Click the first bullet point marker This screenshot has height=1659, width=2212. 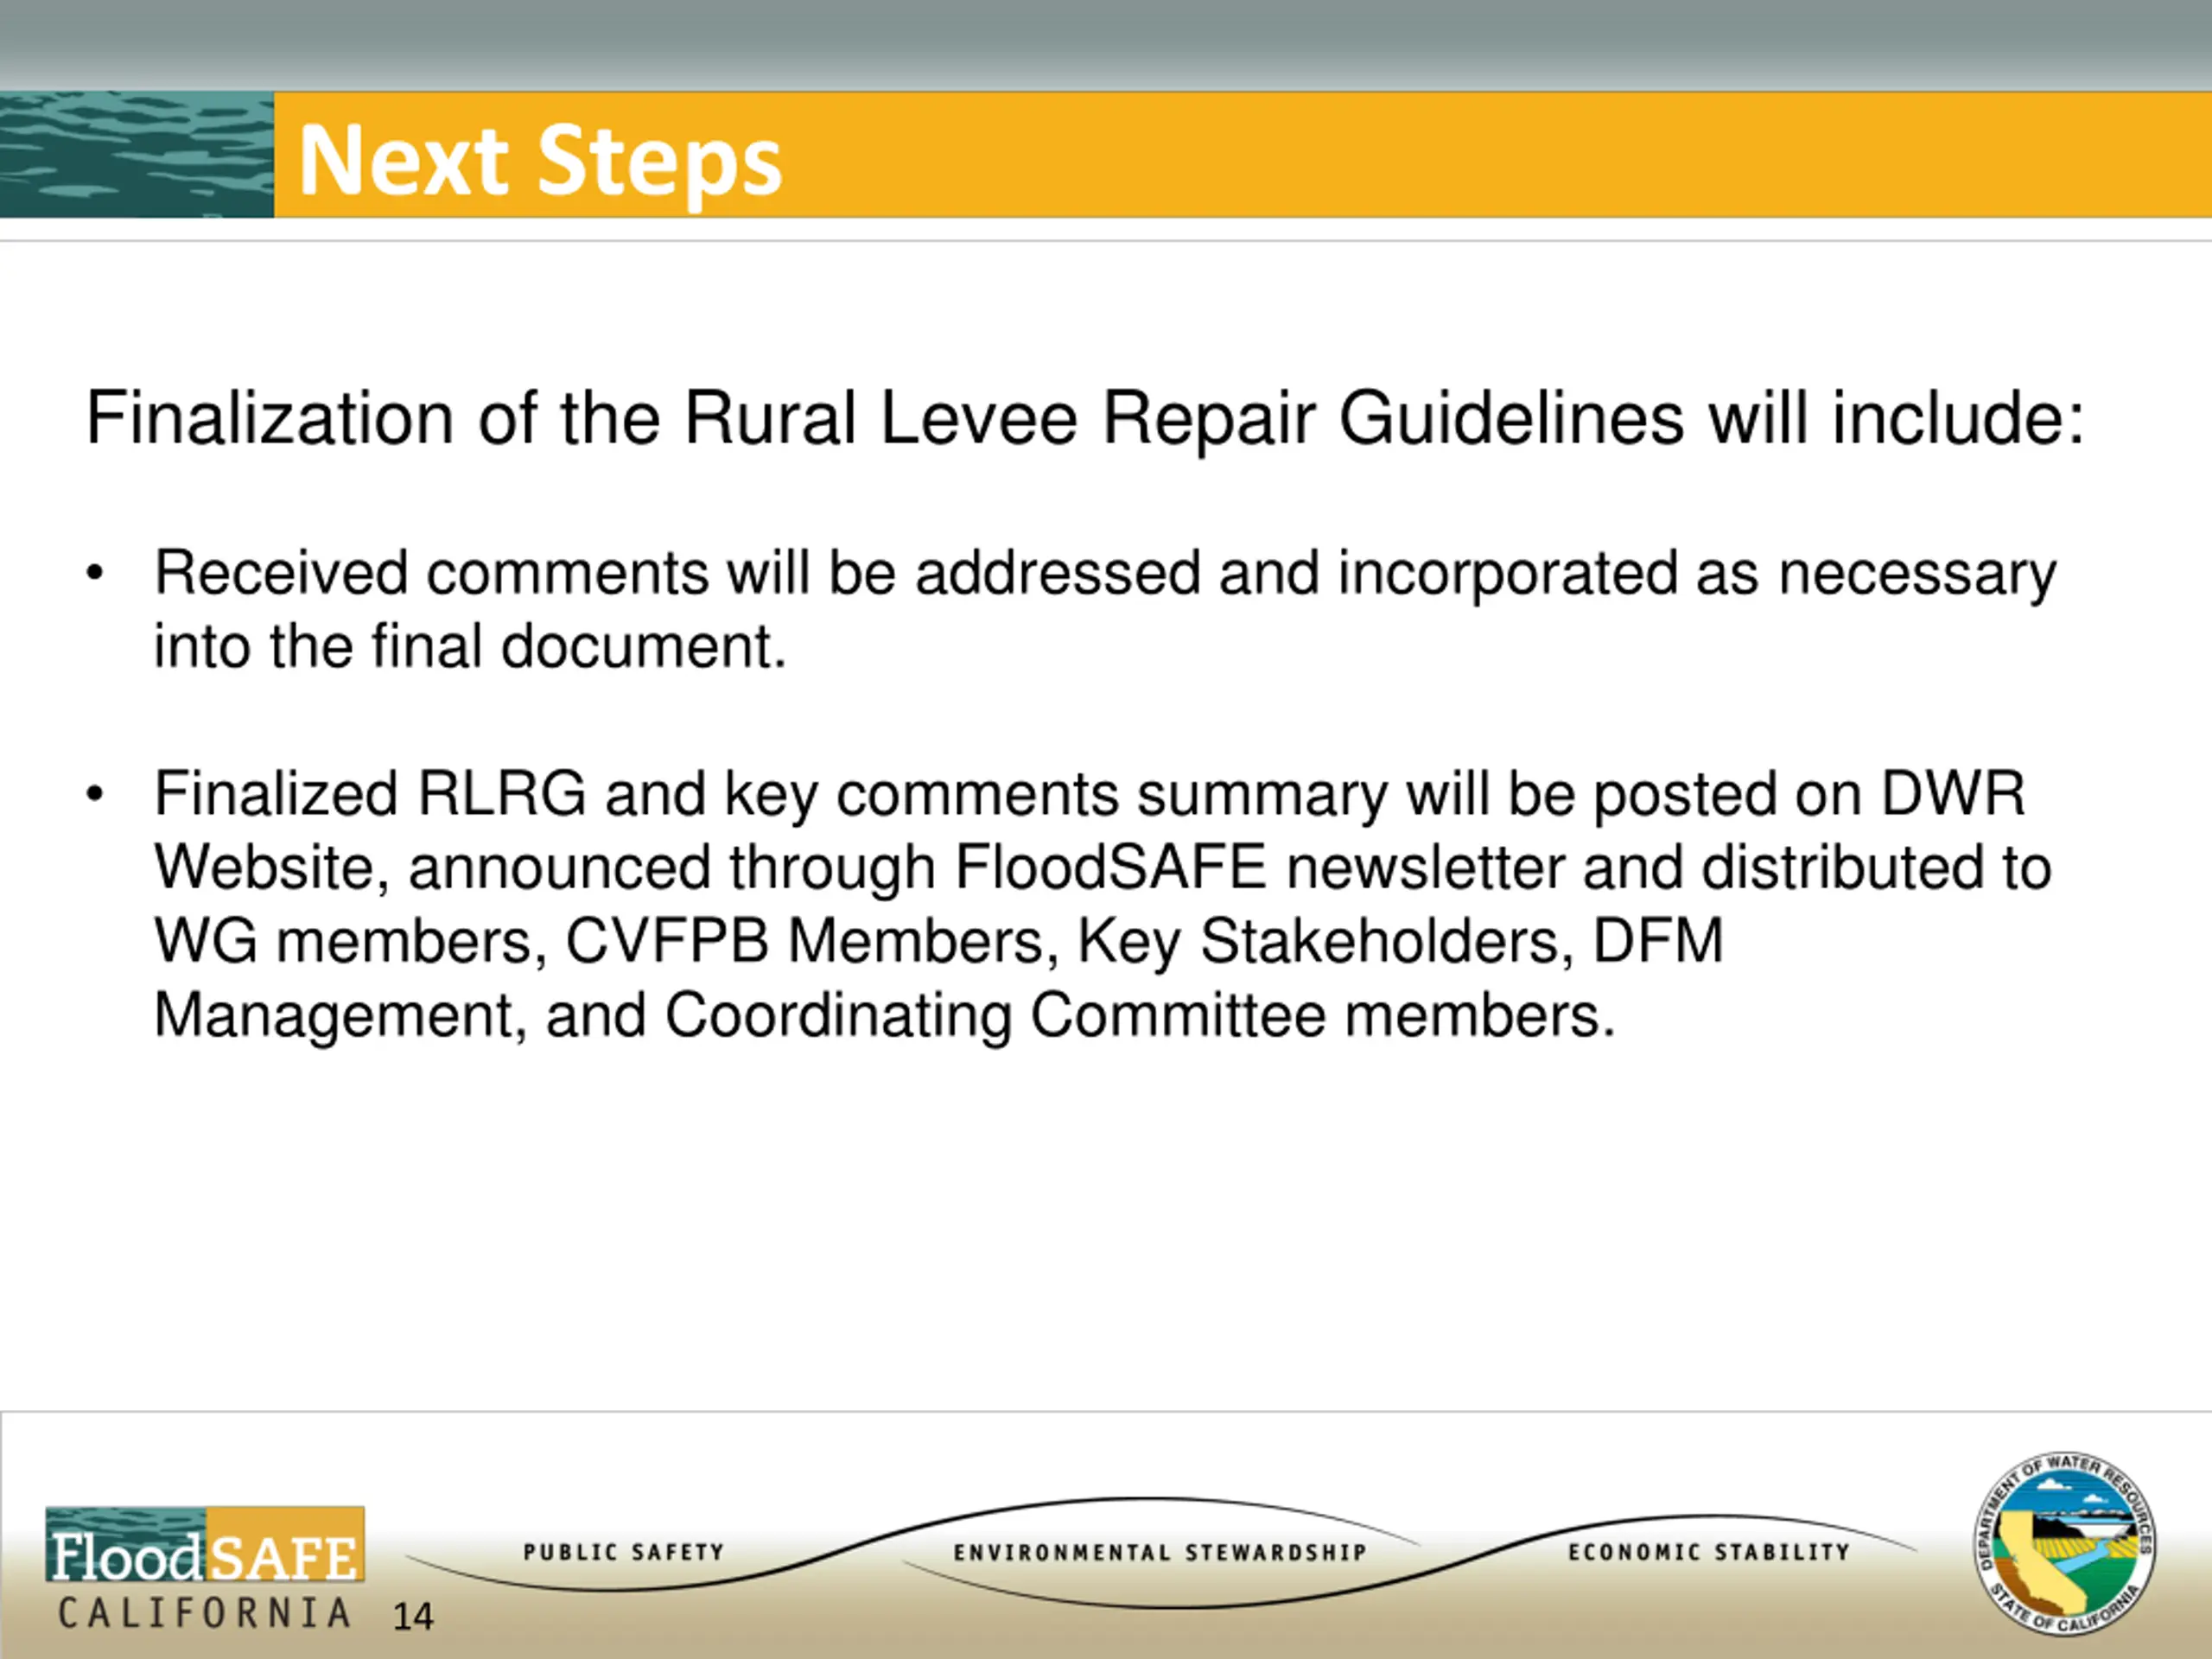tap(95, 574)
